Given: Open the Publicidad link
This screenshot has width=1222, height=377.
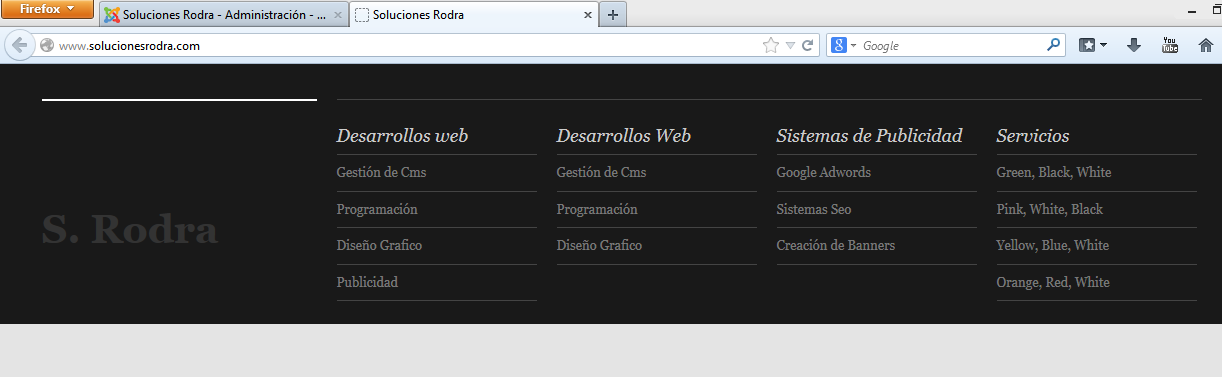Looking at the screenshot, I should pyautogui.click(x=367, y=282).
